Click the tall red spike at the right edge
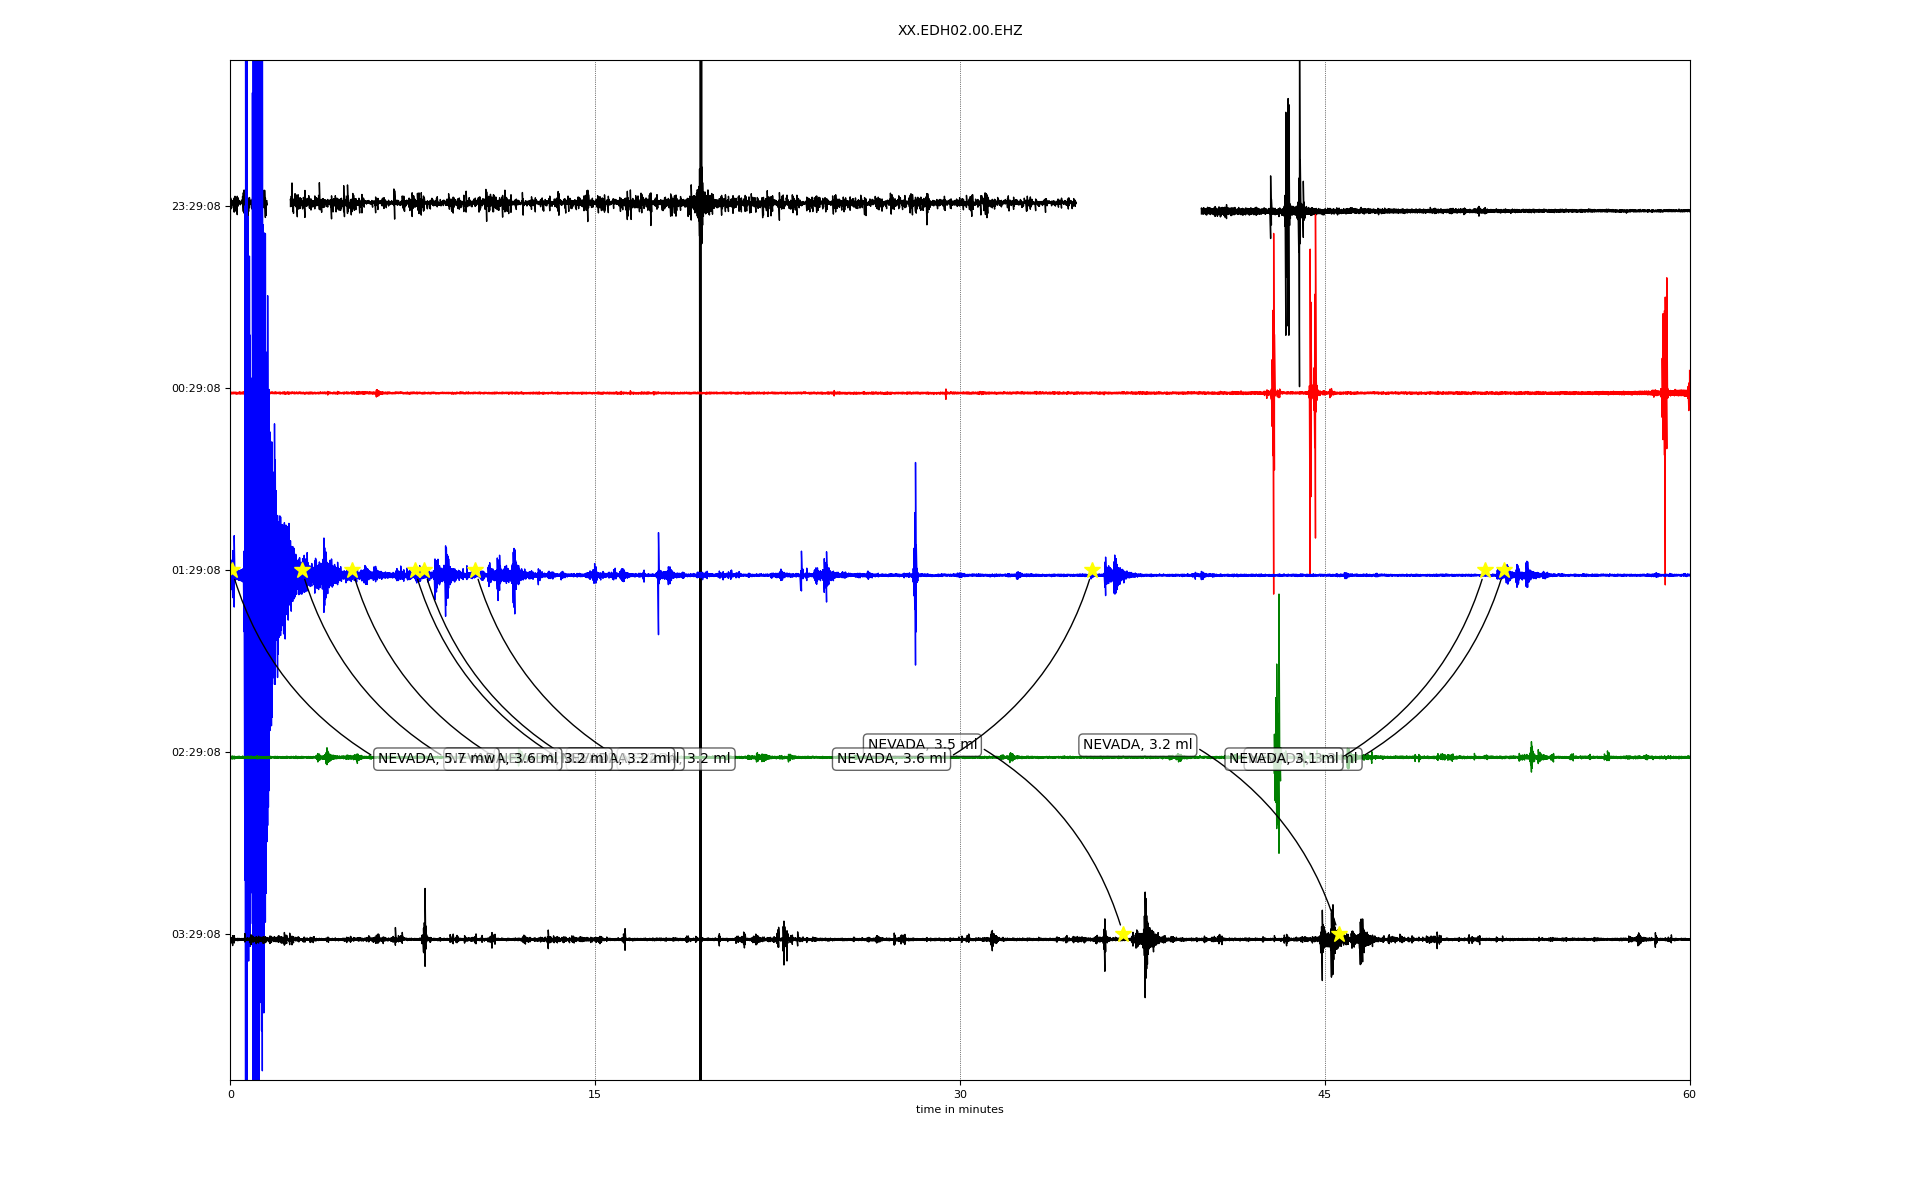This screenshot has height=1200, width=1920. [x=1665, y=350]
